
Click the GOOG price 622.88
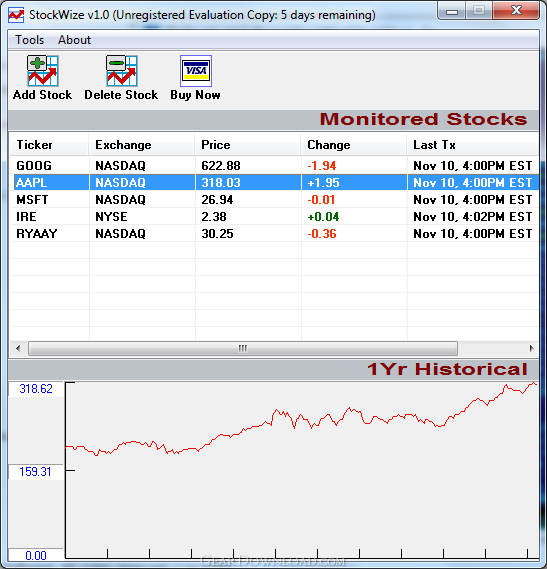[221, 166]
